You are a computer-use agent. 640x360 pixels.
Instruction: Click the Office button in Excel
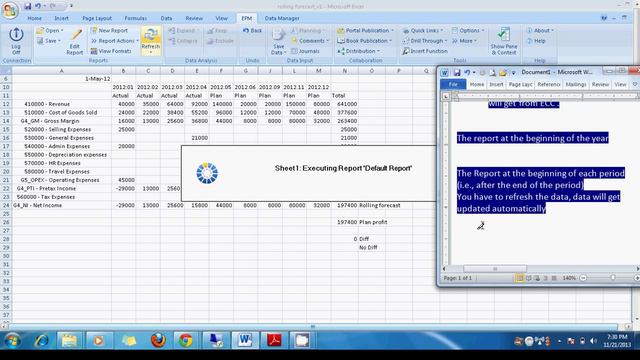click(10, 10)
